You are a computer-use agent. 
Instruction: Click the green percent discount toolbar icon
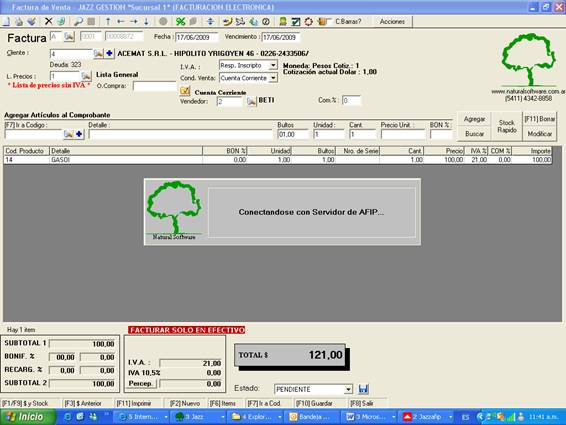click(x=180, y=22)
